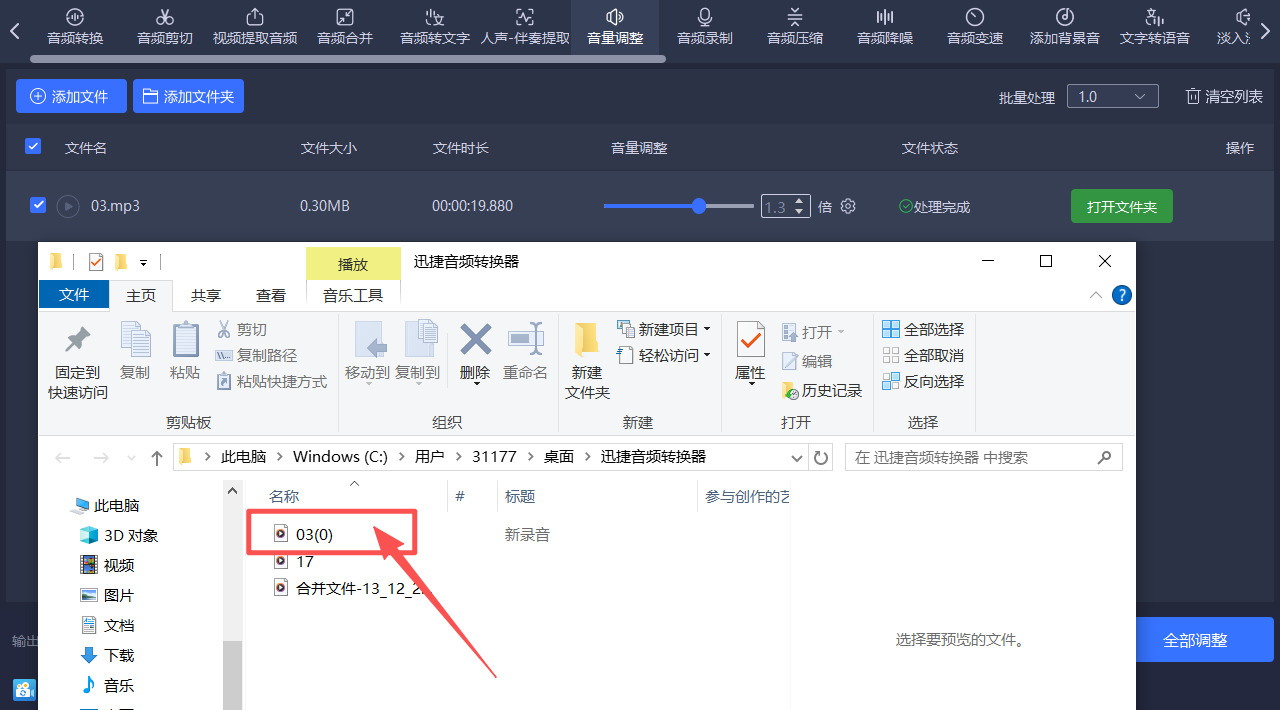Switch to the 共享 ribbon tab
The width and height of the screenshot is (1280, 710).
206,296
